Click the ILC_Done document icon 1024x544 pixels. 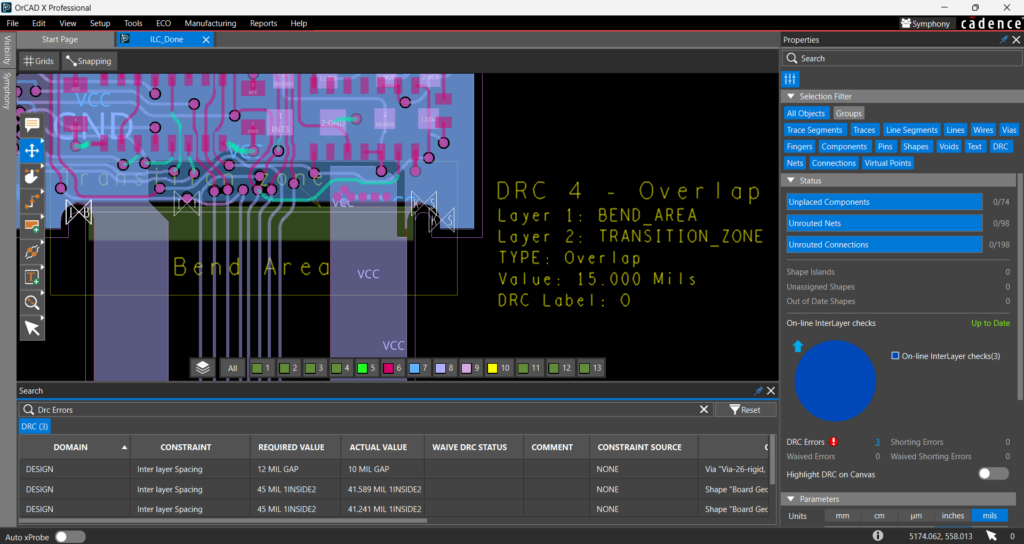(x=125, y=39)
